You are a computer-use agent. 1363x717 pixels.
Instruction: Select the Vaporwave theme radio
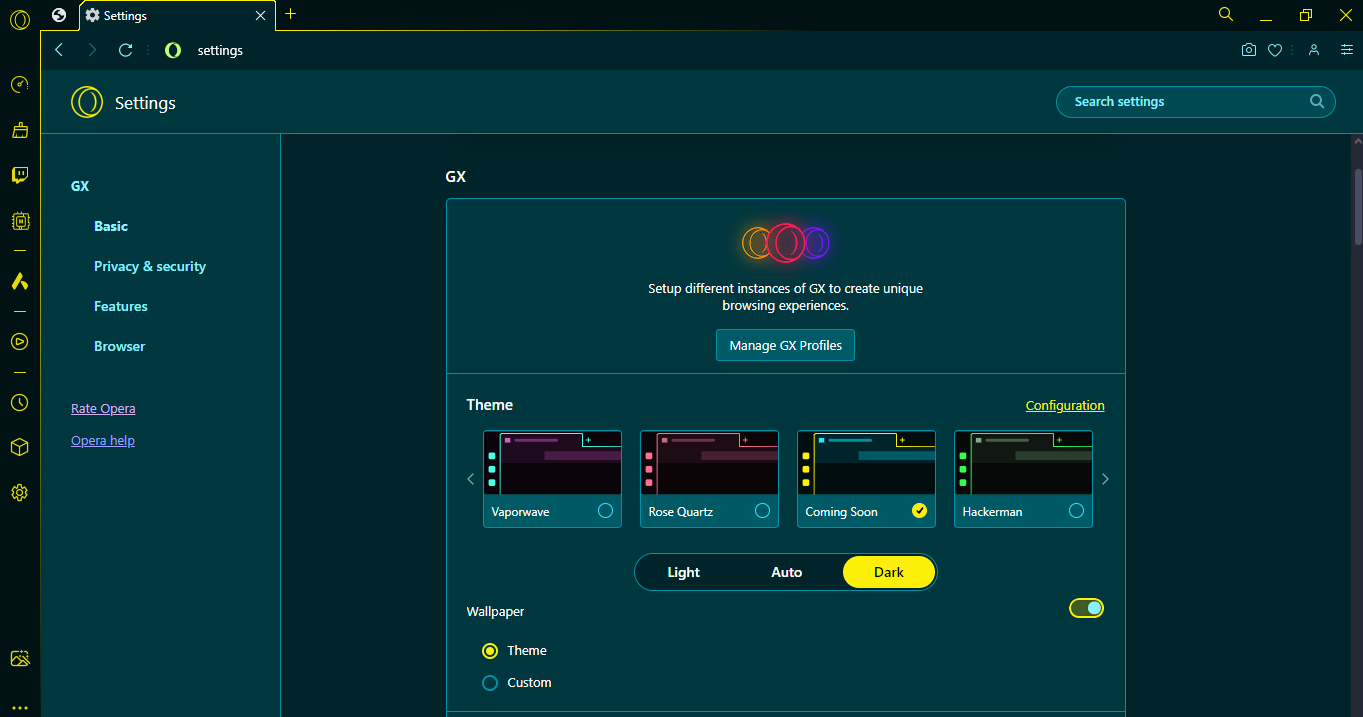point(605,511)
